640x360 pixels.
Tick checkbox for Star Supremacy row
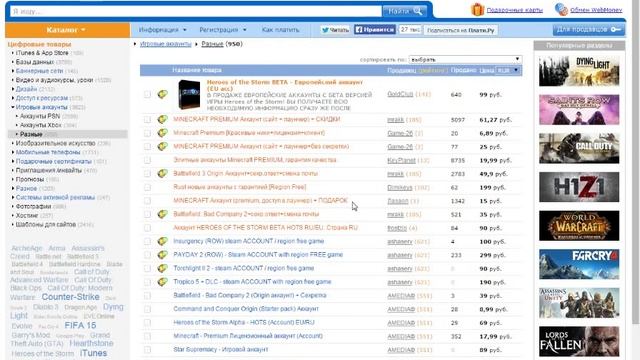[147, 350]
